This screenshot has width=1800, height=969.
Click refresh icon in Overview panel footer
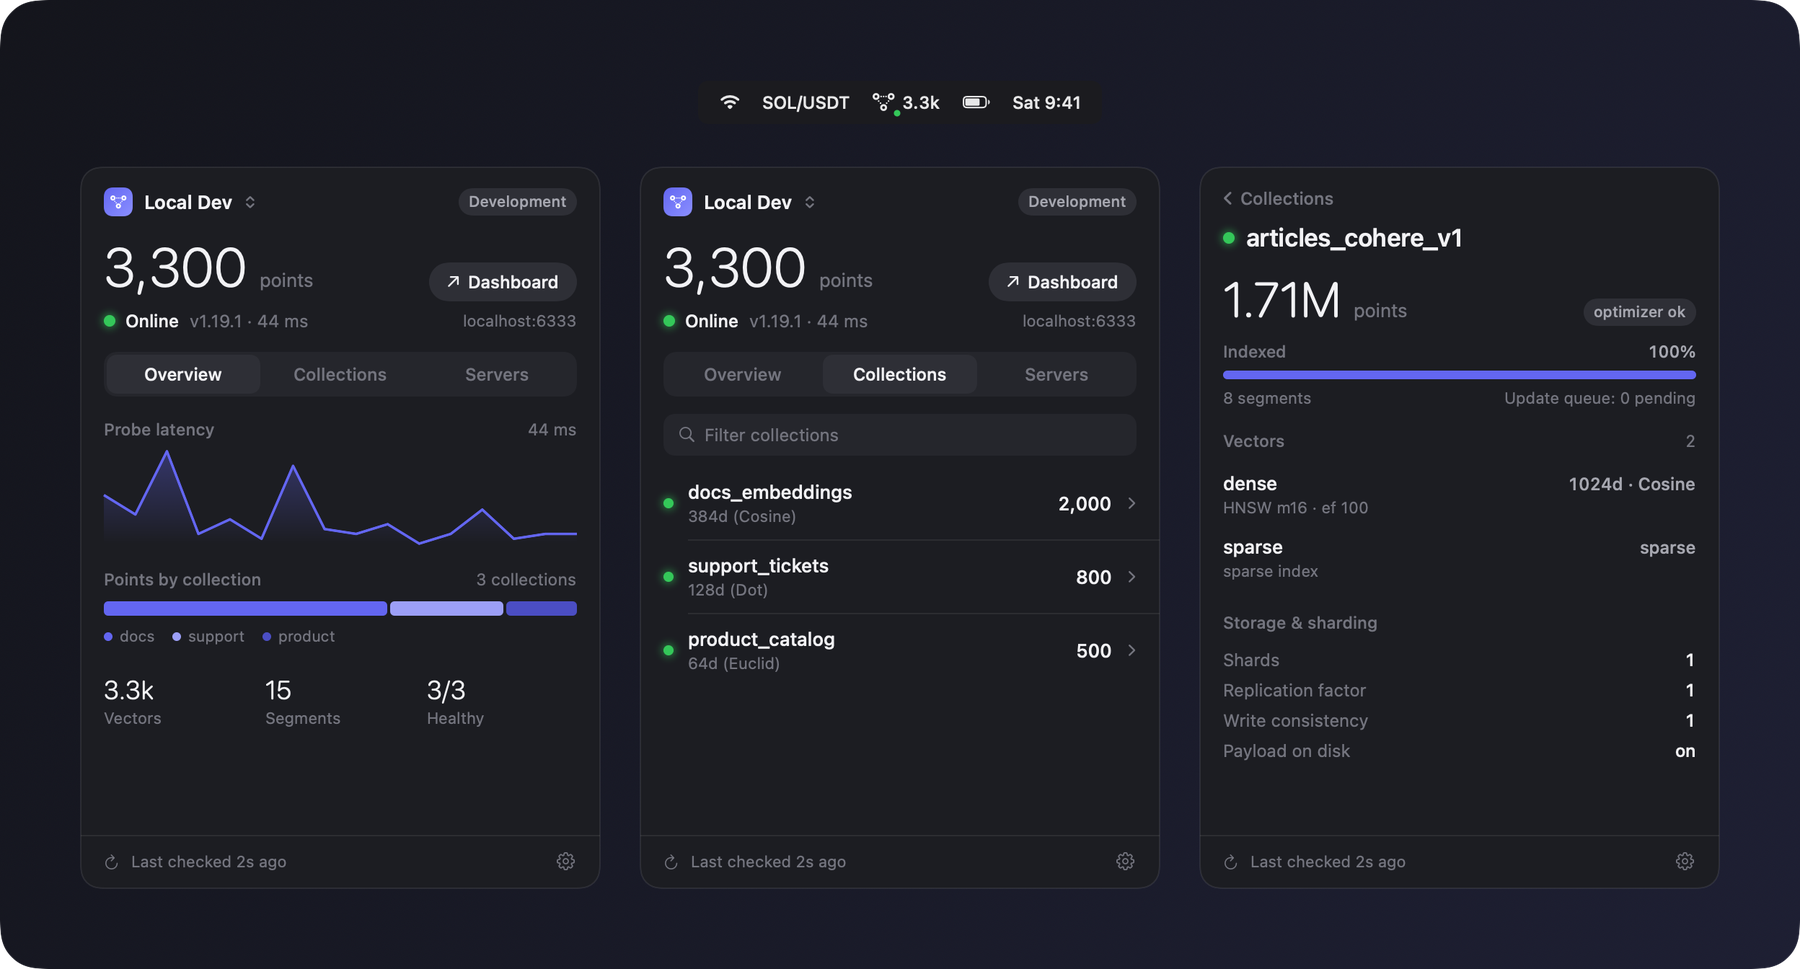pyautogui.click(x=112, y=862)
